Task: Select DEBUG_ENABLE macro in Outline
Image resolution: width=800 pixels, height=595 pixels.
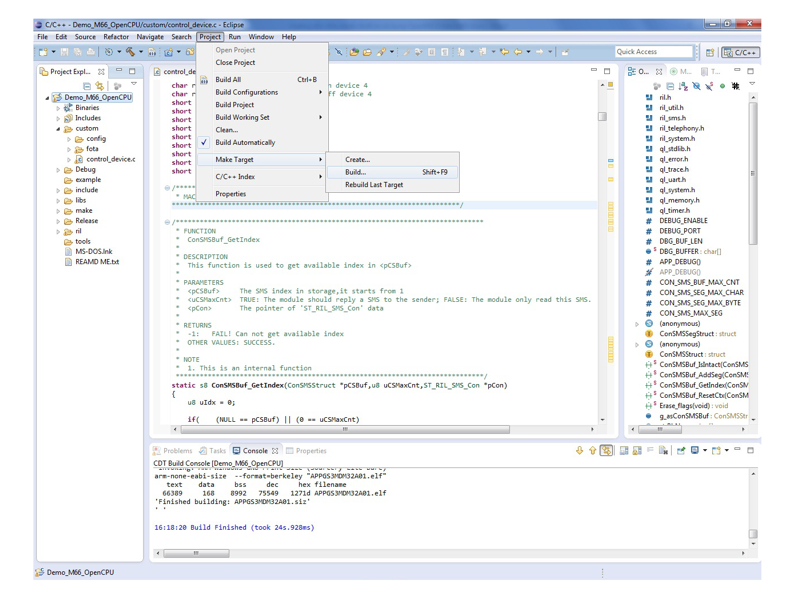Action: (x=677, y=221)
